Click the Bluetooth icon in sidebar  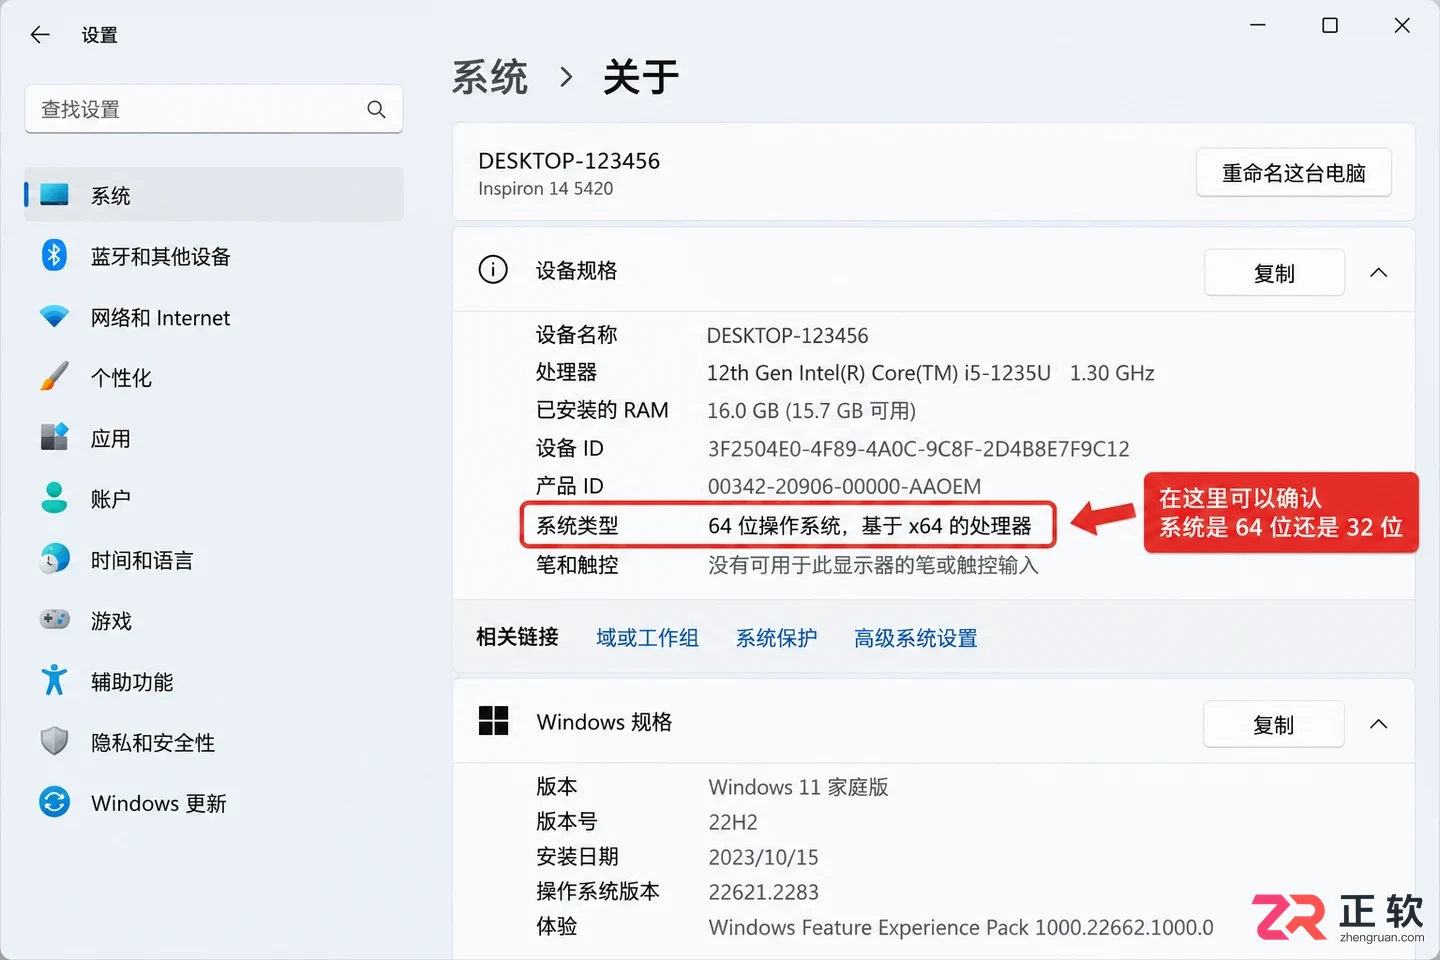pyautogui.click(x=54, y=255)
